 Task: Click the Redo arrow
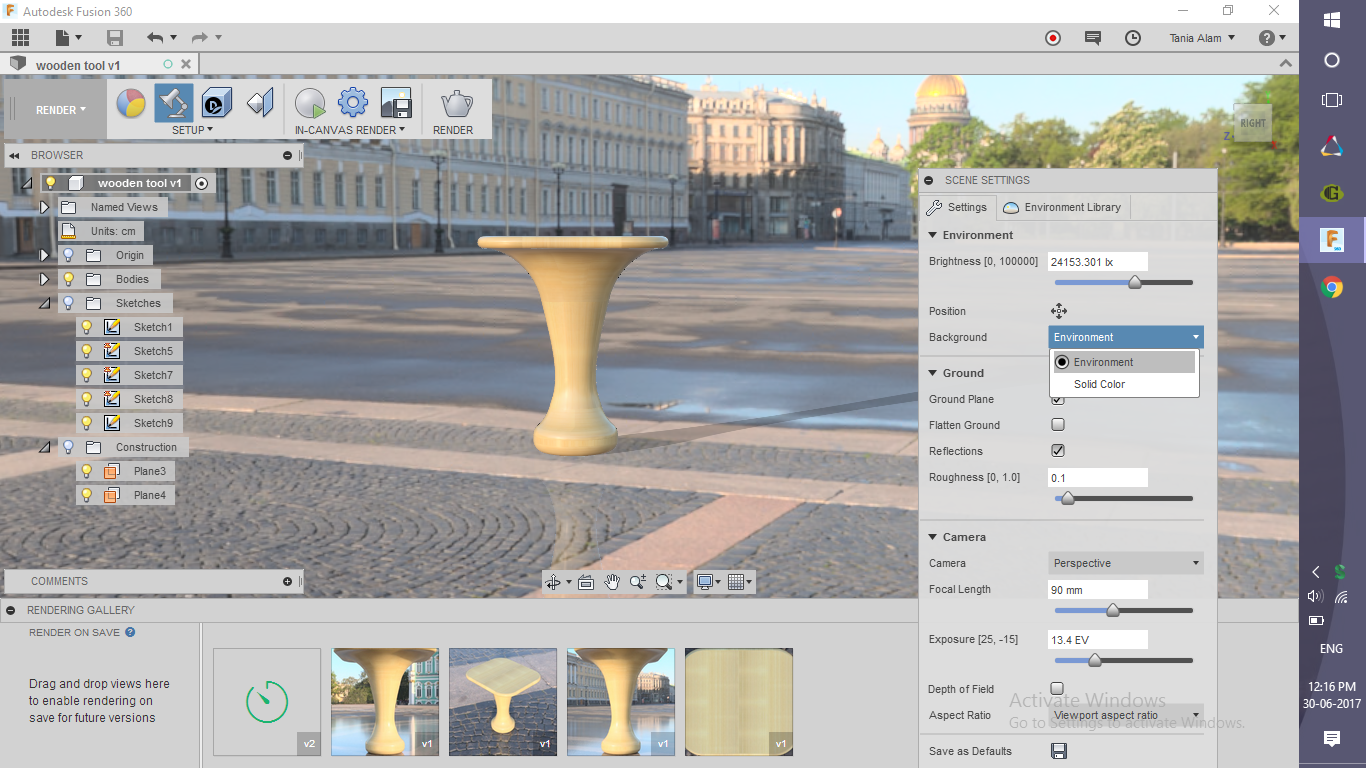point(200,38)
